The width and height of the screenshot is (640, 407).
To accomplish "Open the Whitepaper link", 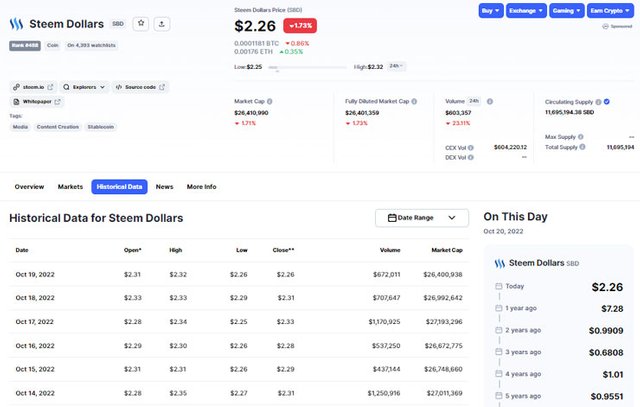I will [37, 102].
